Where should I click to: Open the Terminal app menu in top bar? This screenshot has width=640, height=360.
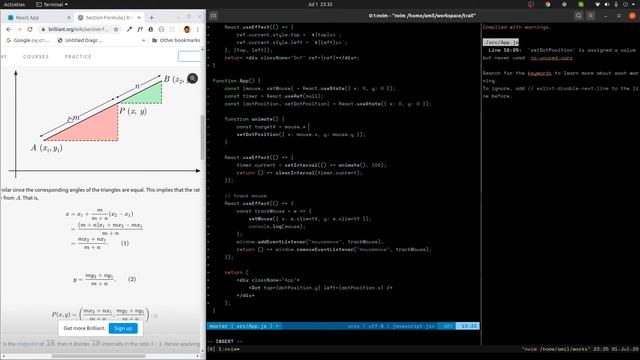(x=52, y=4)
